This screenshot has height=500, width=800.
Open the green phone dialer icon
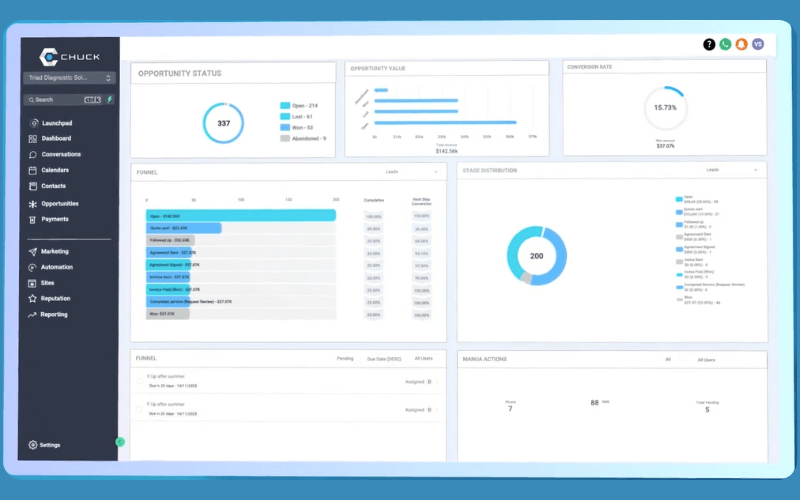coord(725,45)
